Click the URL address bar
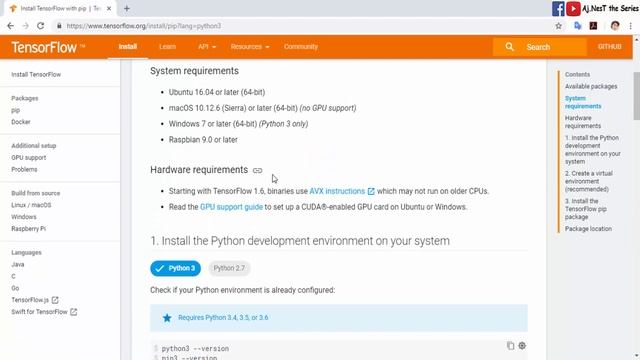The image size is (640, 360). [x=306, y=26]
